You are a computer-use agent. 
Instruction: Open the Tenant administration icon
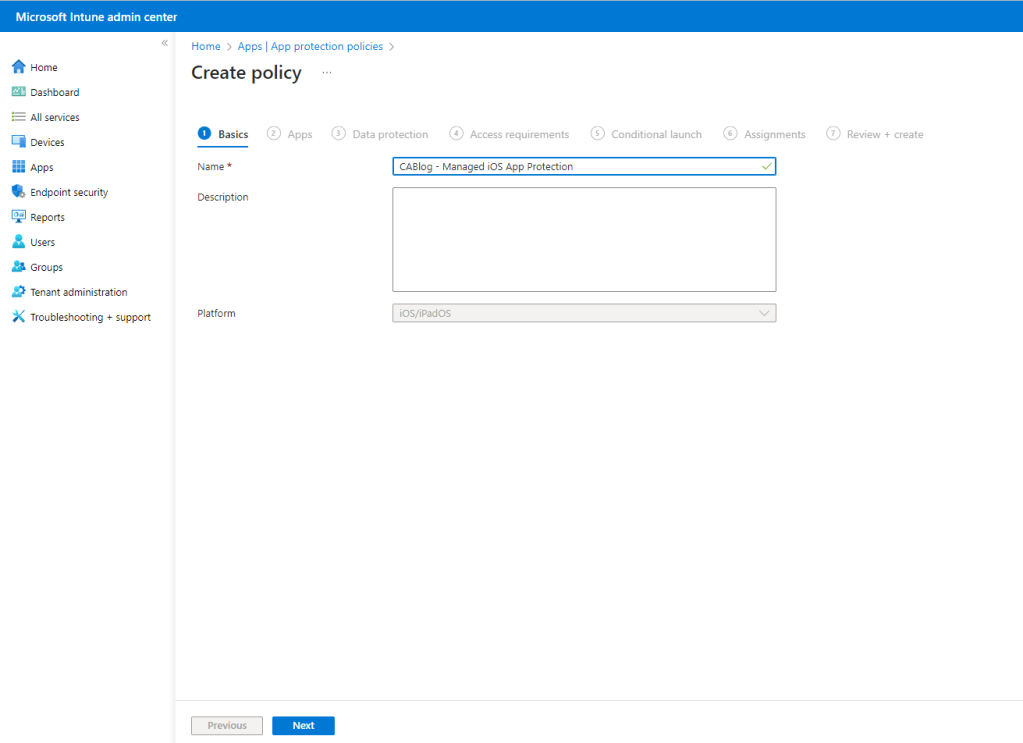(x=18, y=292)
